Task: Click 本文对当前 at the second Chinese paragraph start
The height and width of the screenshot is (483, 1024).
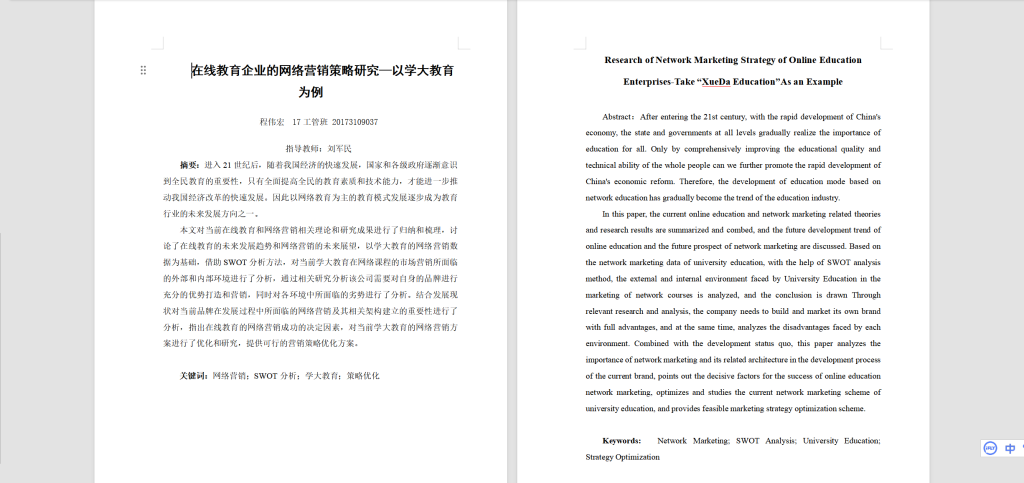Action: 201,230
